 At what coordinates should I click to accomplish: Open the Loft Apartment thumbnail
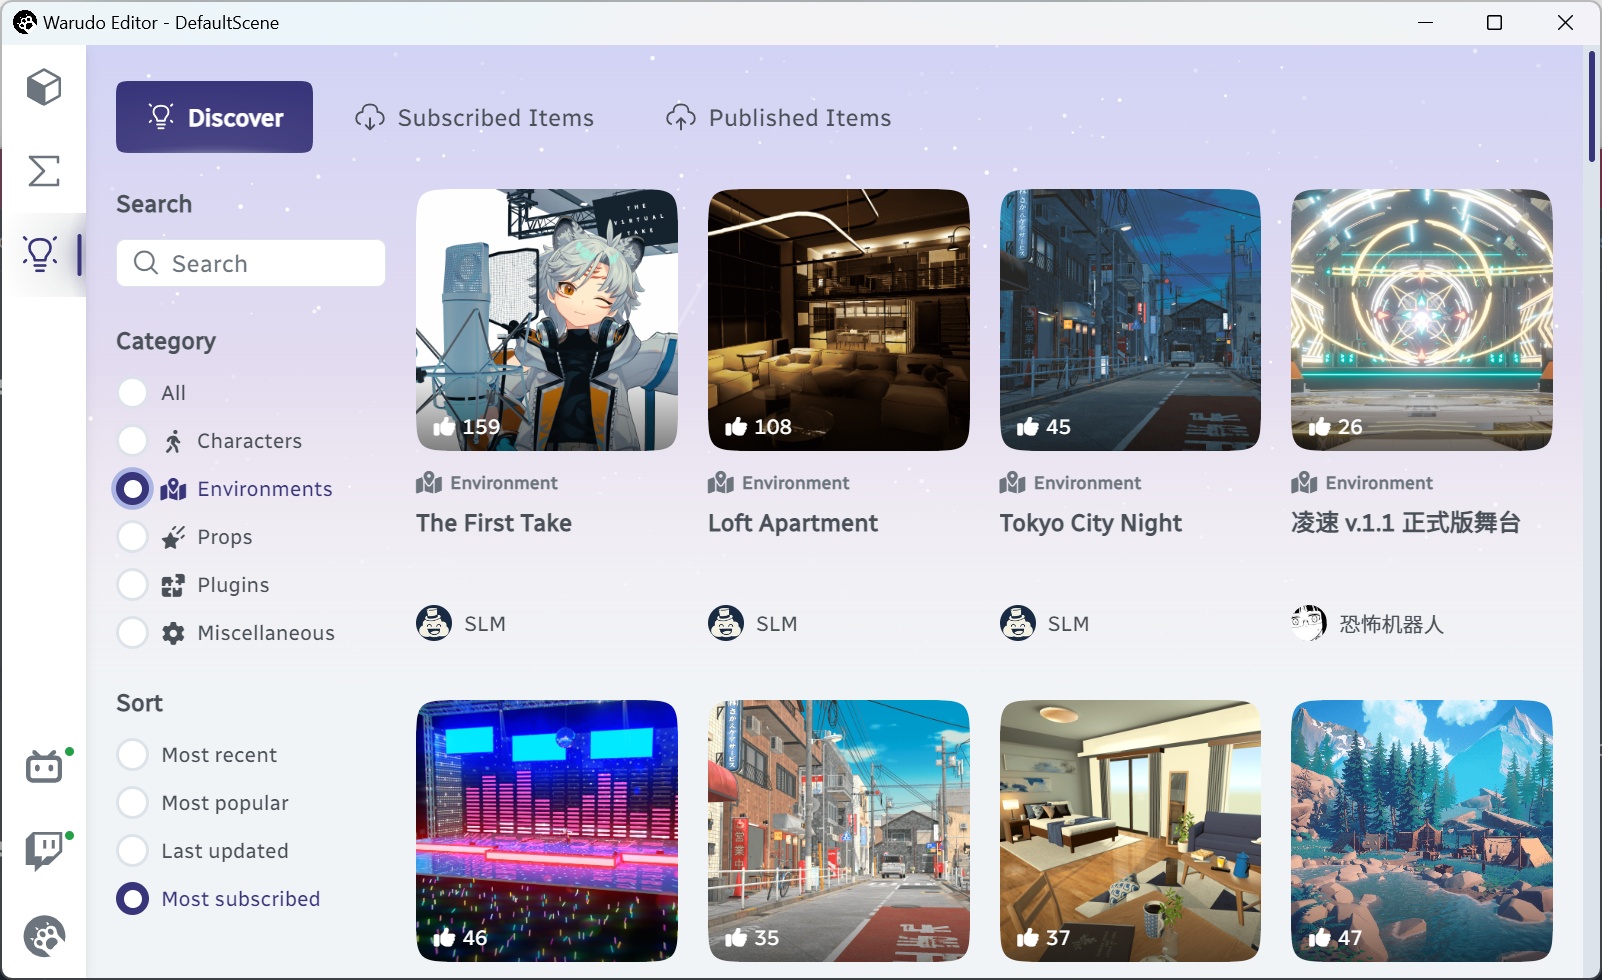839,320
